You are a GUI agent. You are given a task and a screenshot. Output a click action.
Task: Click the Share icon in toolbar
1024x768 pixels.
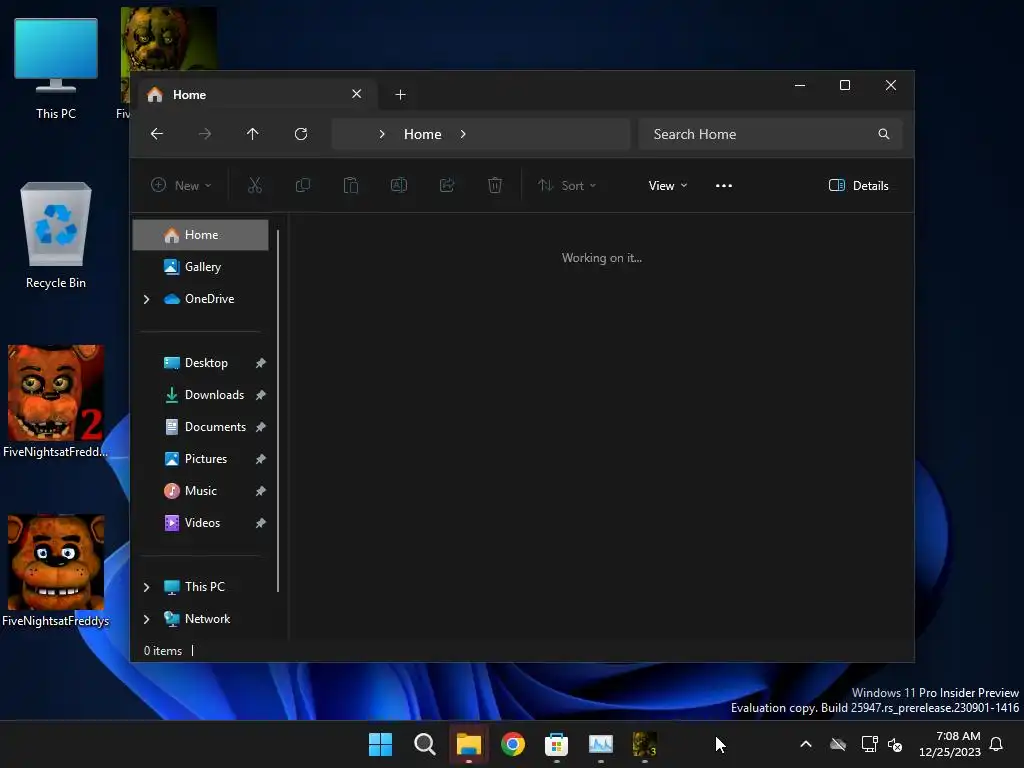coord(447,185)
